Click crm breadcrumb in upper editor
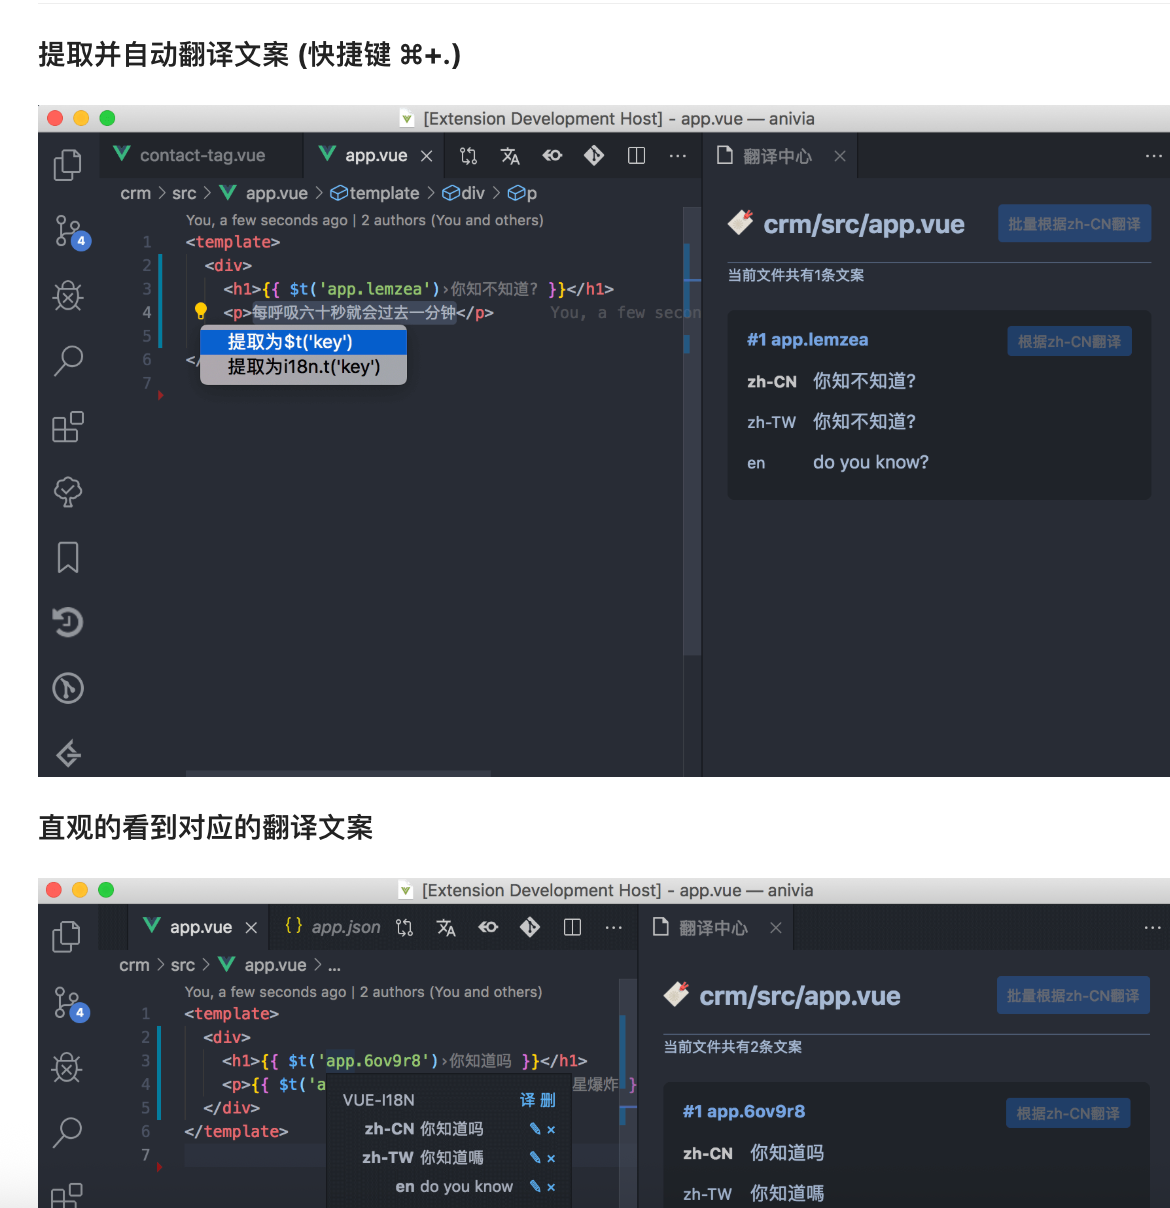1170x1208 pixels. (x=135, y=193)
